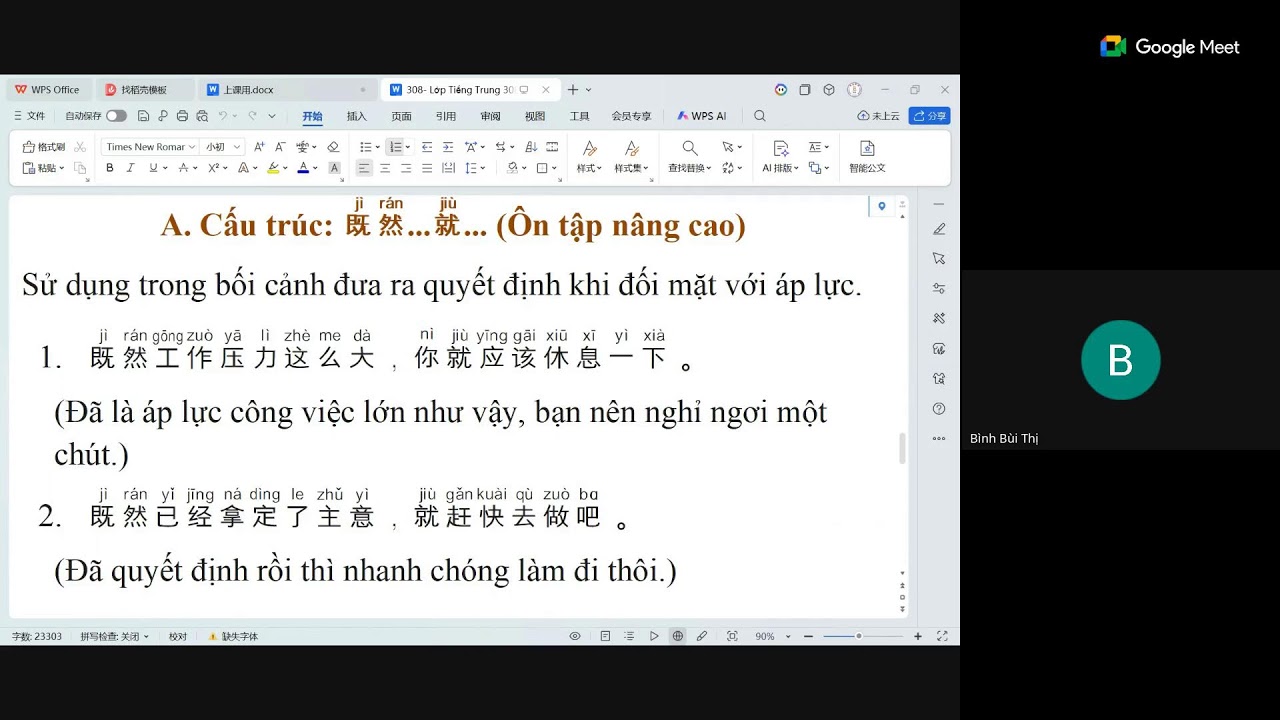Screen dimensions: 1280x720
Task: Click the colorful AI assistant icon in title bar
Action: pos(781,90)
